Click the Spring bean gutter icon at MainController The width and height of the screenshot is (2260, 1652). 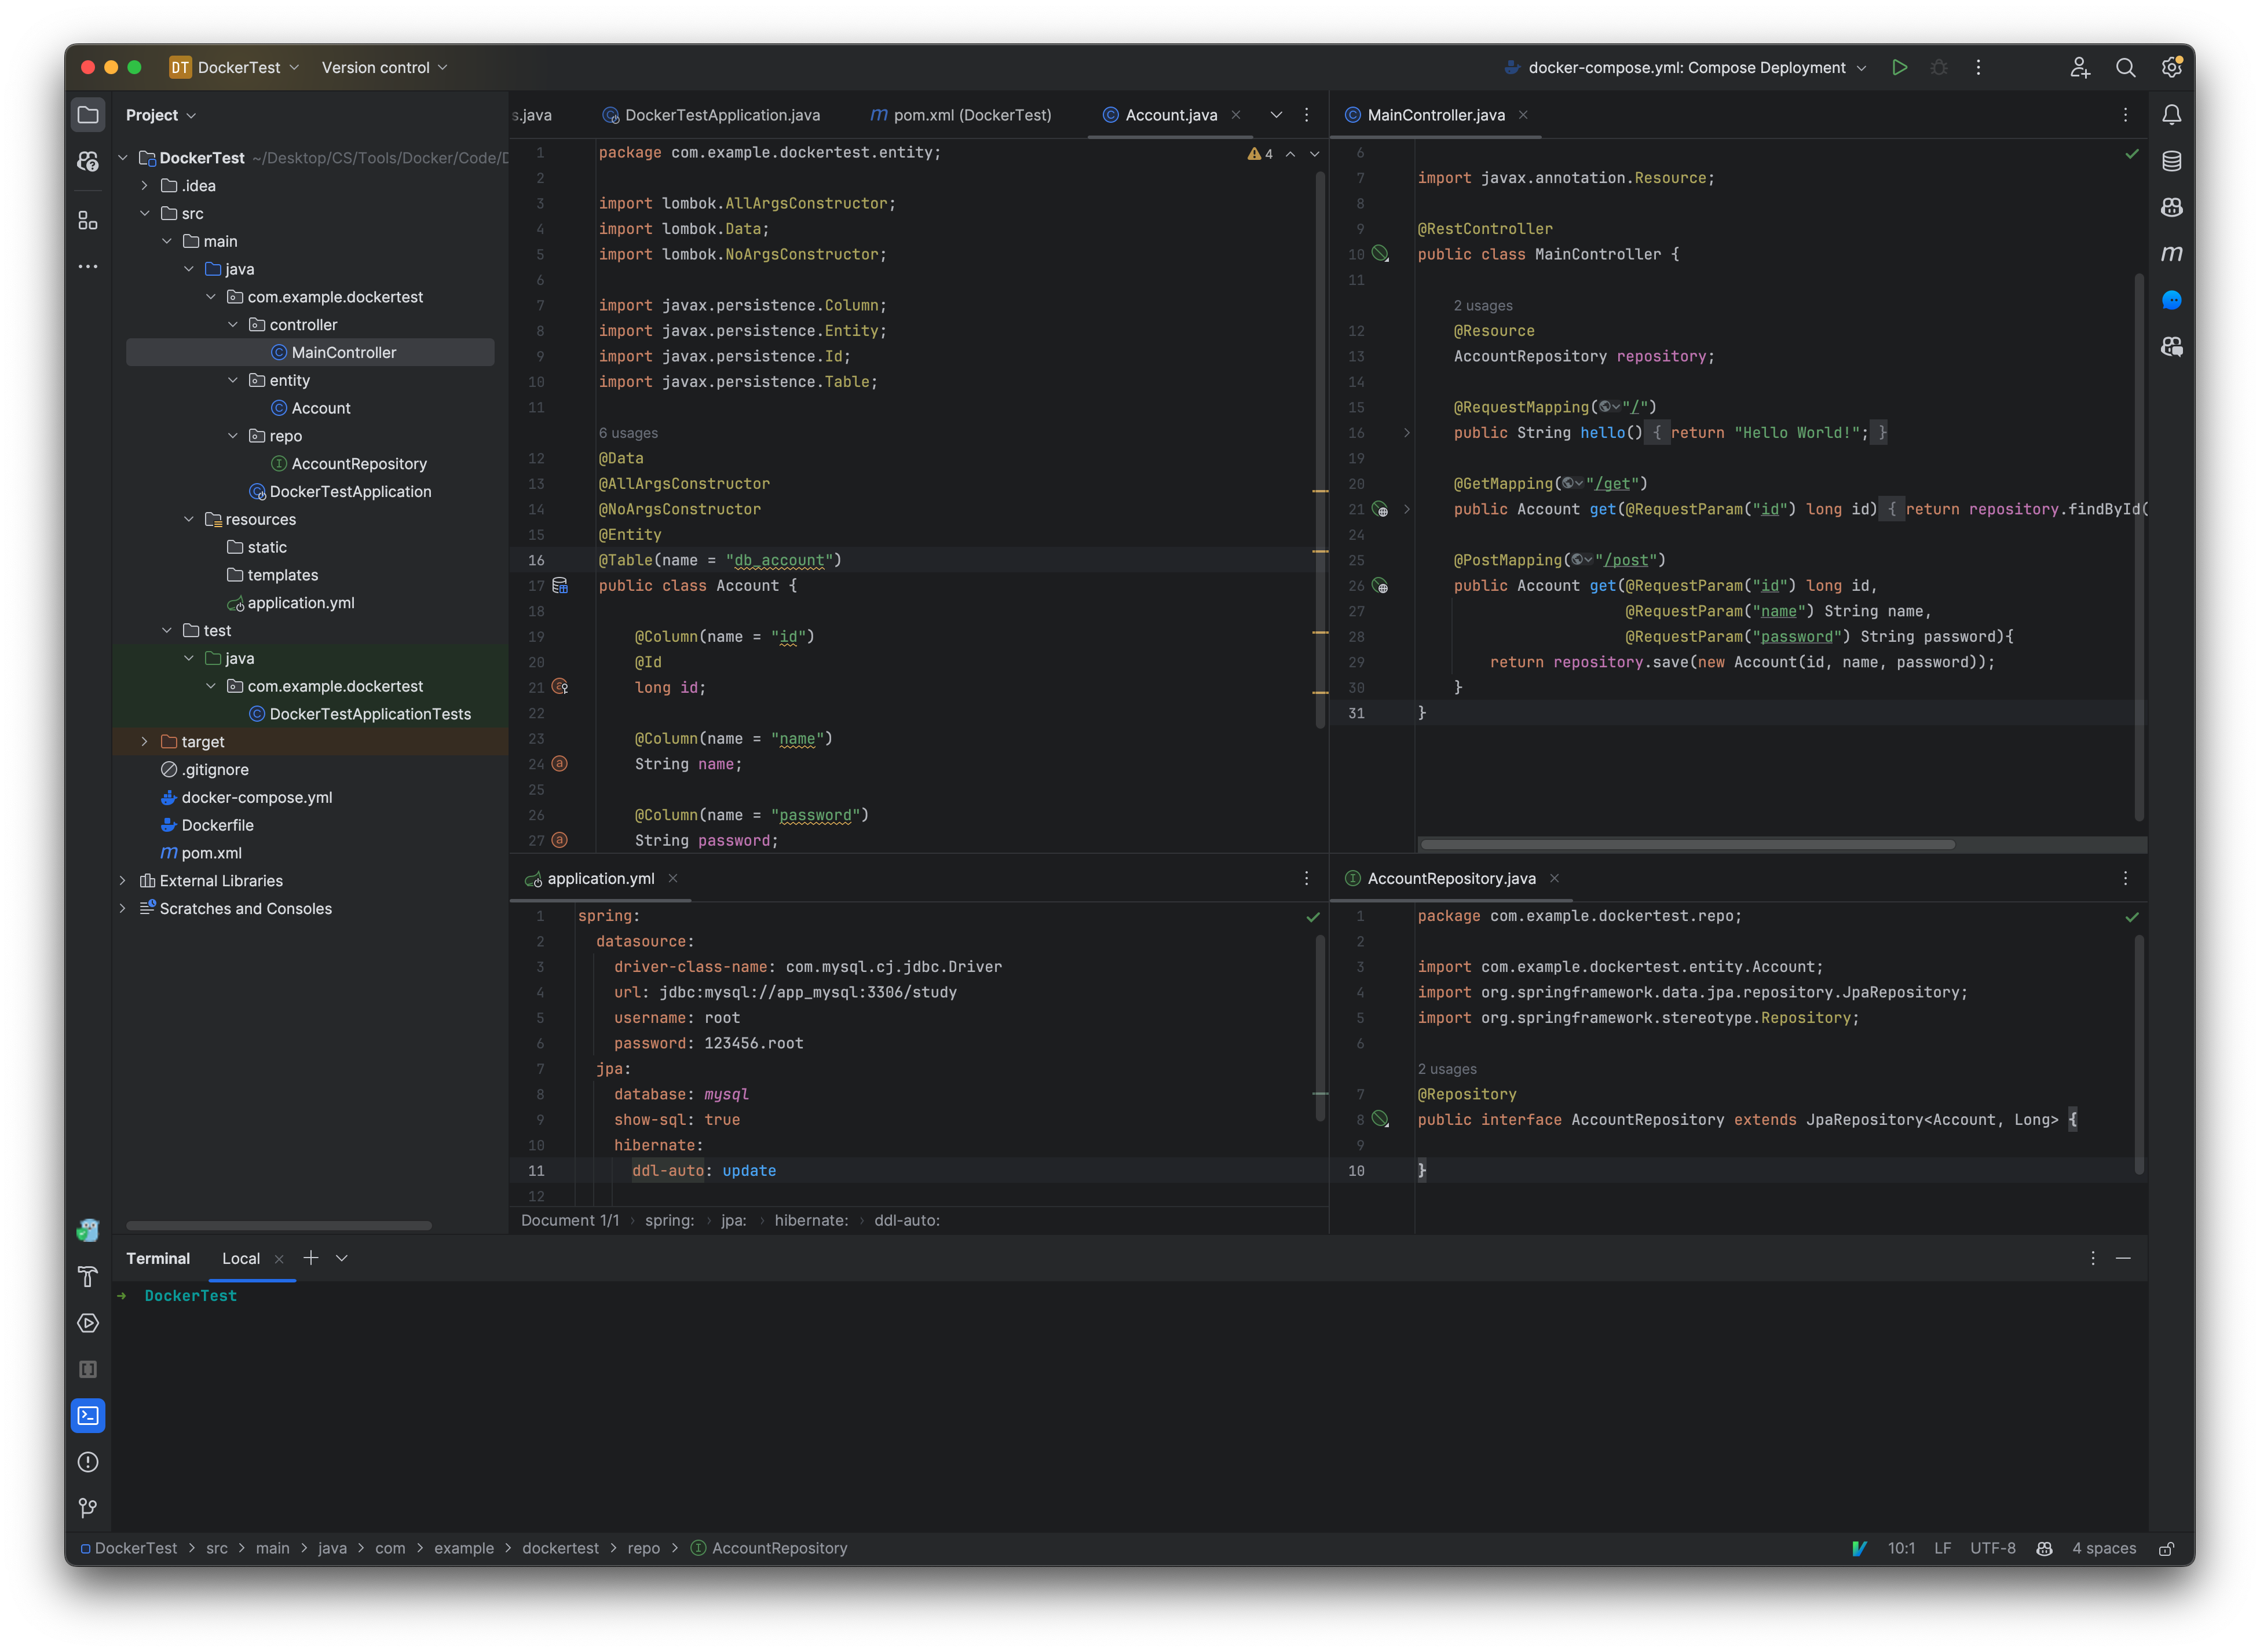[1380, 254]
